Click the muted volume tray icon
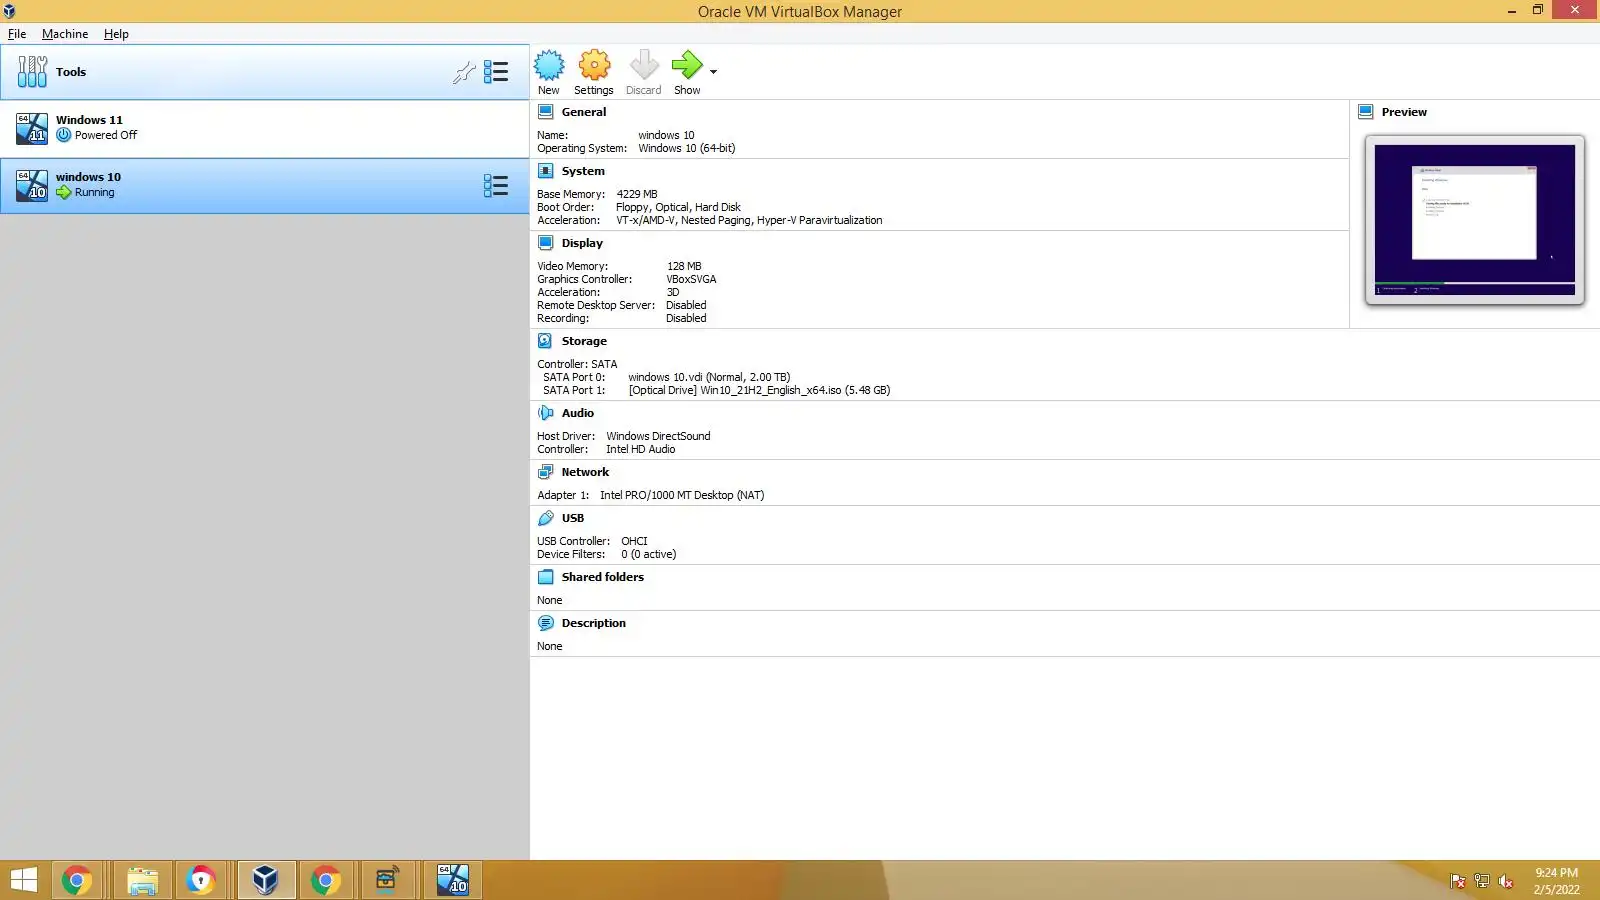 tap(1505, 881)
